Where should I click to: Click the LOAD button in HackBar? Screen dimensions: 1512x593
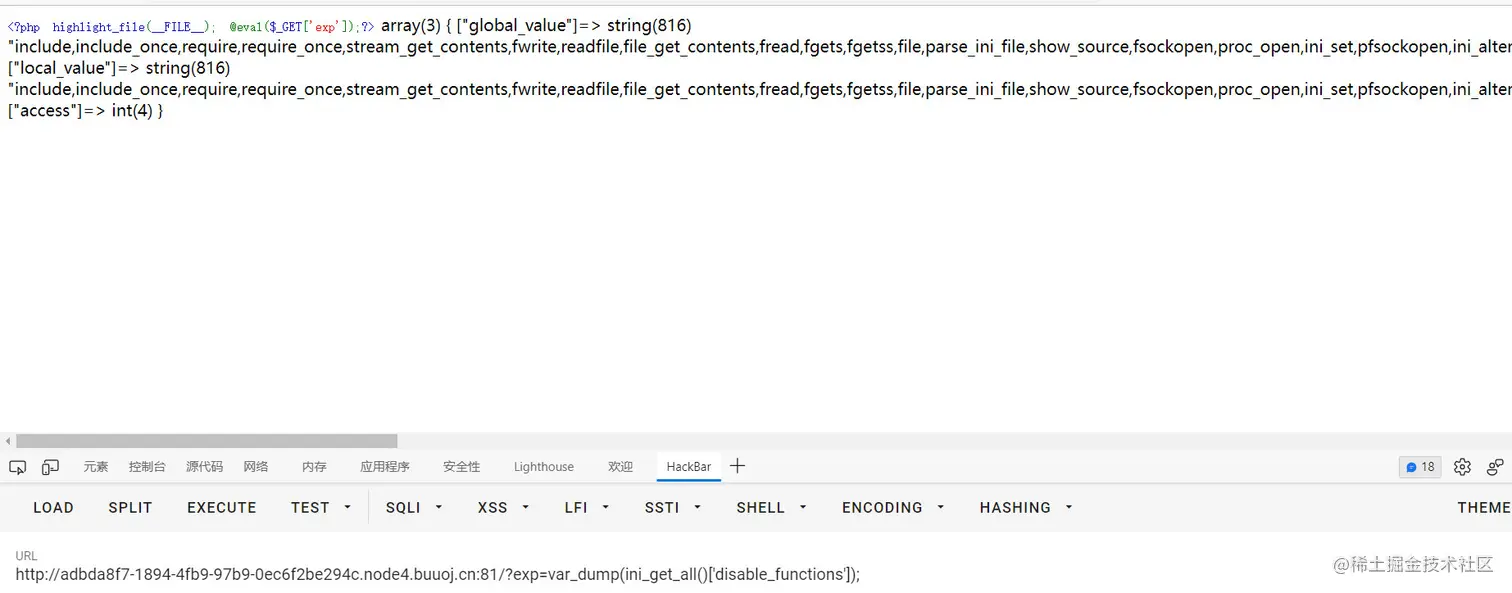(53, 508)
